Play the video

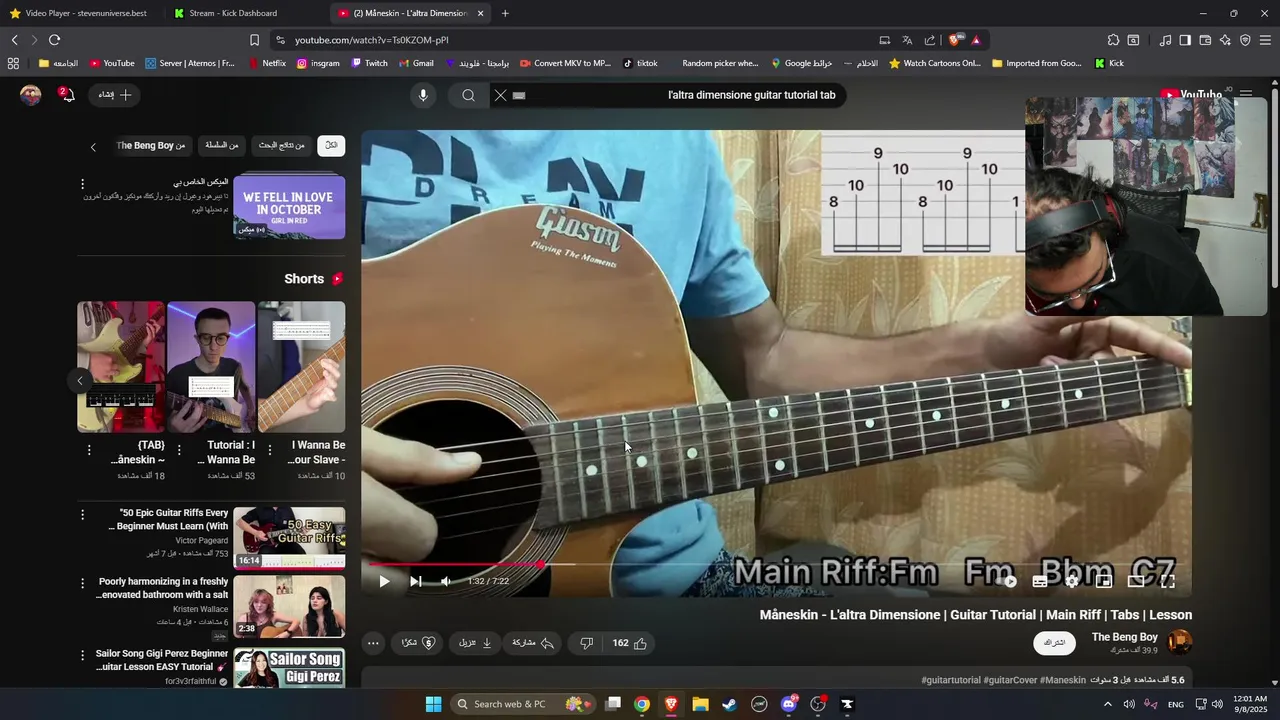pyautogui.click(x=384, y=581)
